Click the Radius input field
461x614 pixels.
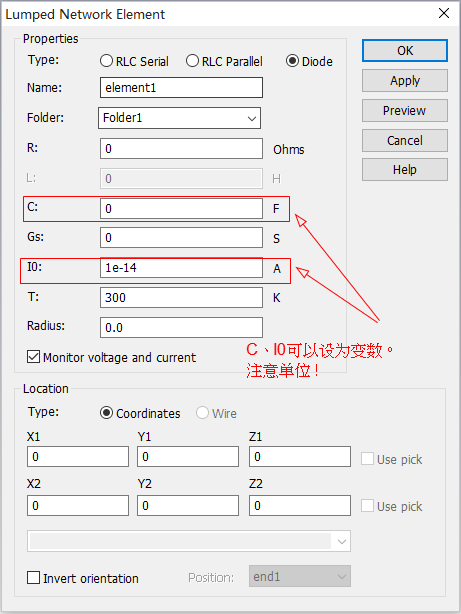click(x=181, y=327)
